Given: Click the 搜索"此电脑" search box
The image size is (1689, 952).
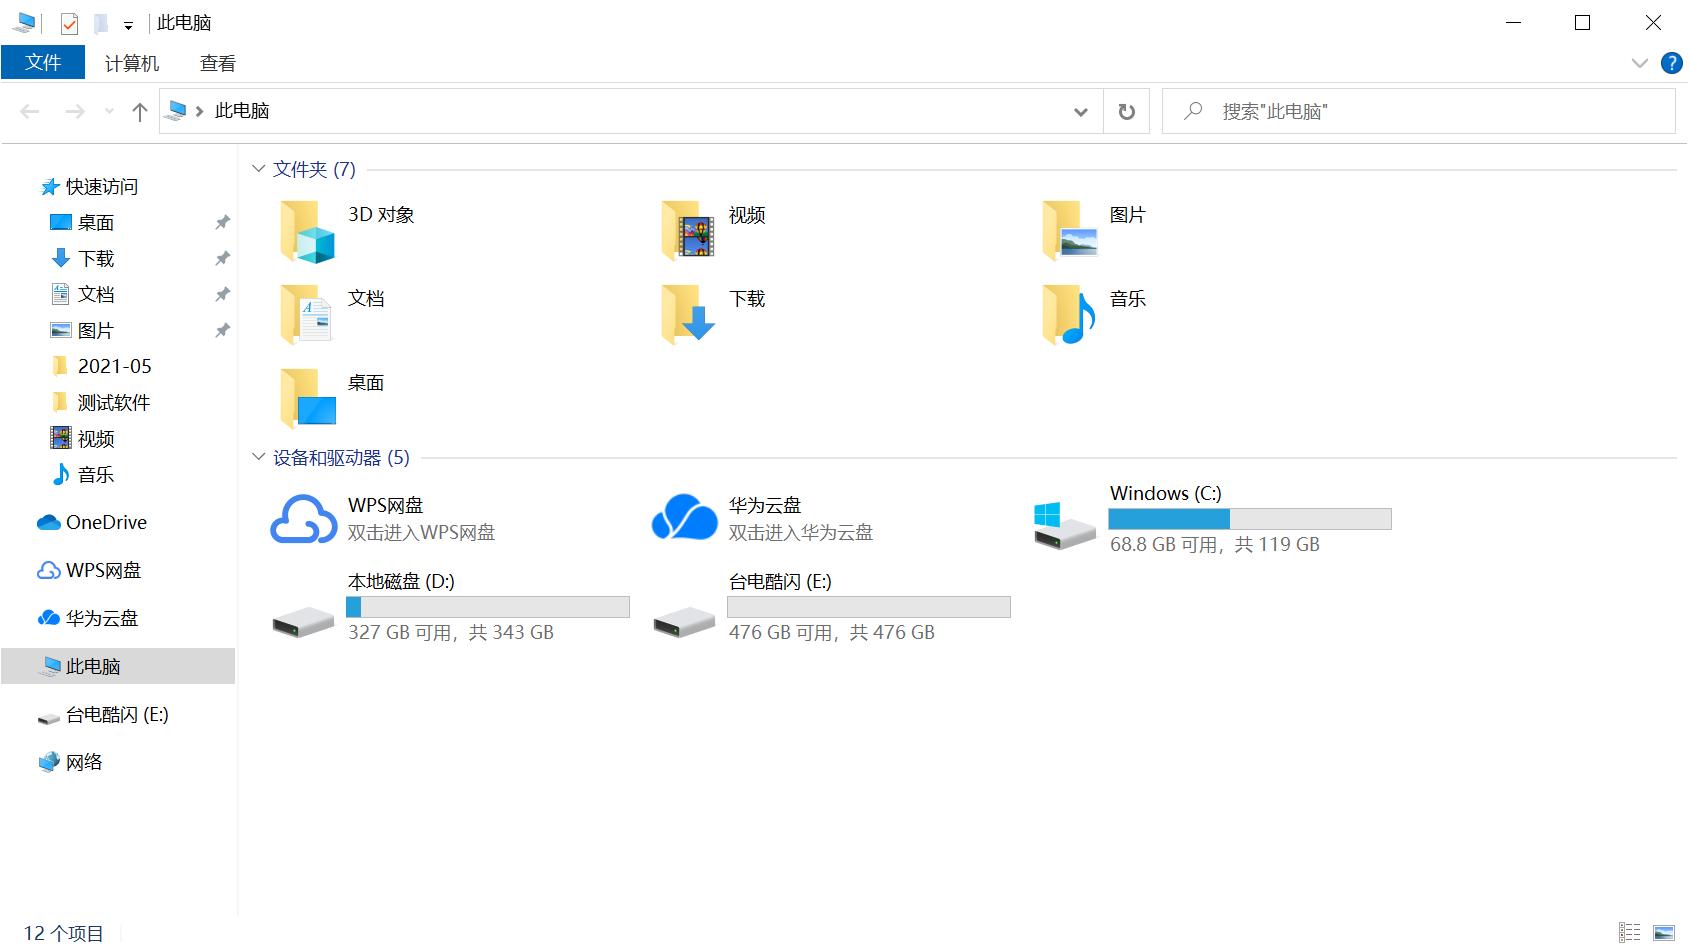Looking at the screenshot, I should [x=1419, y=111].
